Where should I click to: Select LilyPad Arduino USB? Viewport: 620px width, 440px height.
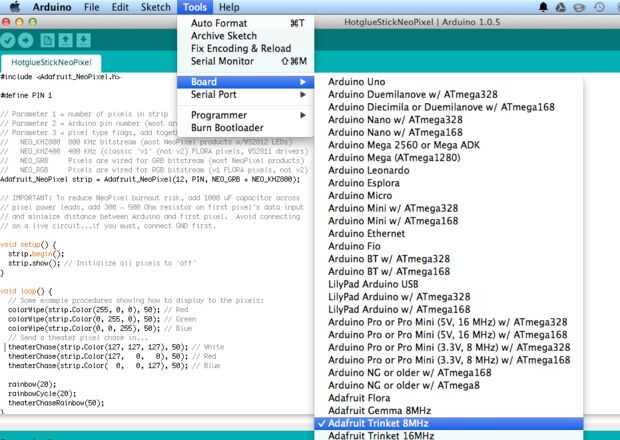point(449,284)
